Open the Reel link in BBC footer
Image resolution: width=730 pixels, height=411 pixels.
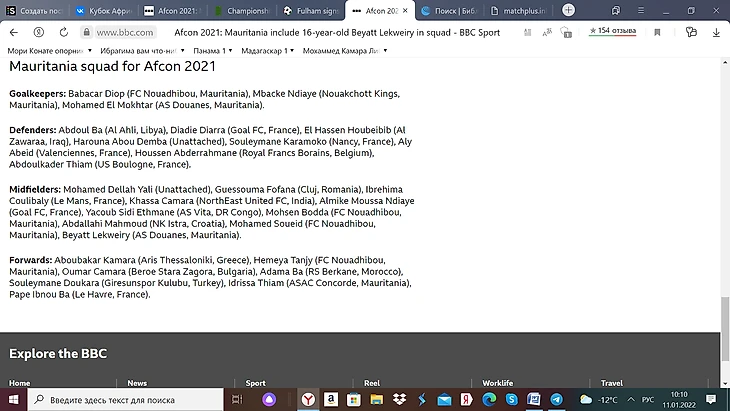tap(372, 383)
